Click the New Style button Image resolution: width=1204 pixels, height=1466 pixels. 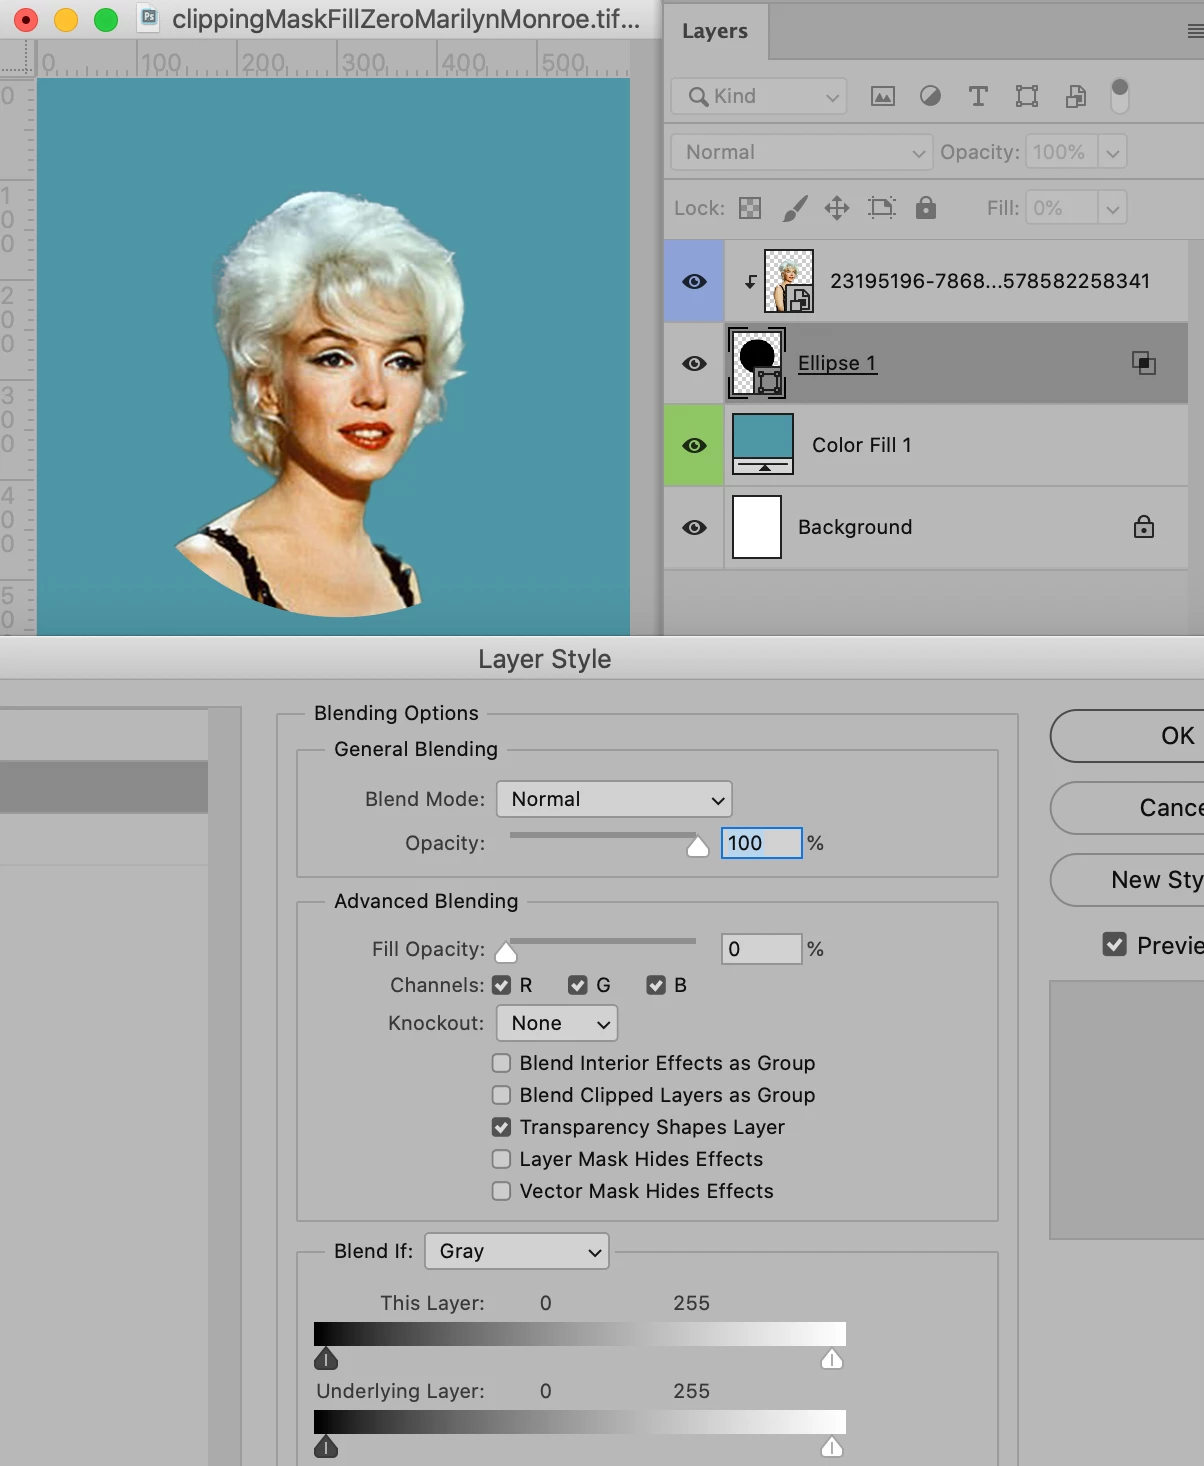[x=1127, y=880]
